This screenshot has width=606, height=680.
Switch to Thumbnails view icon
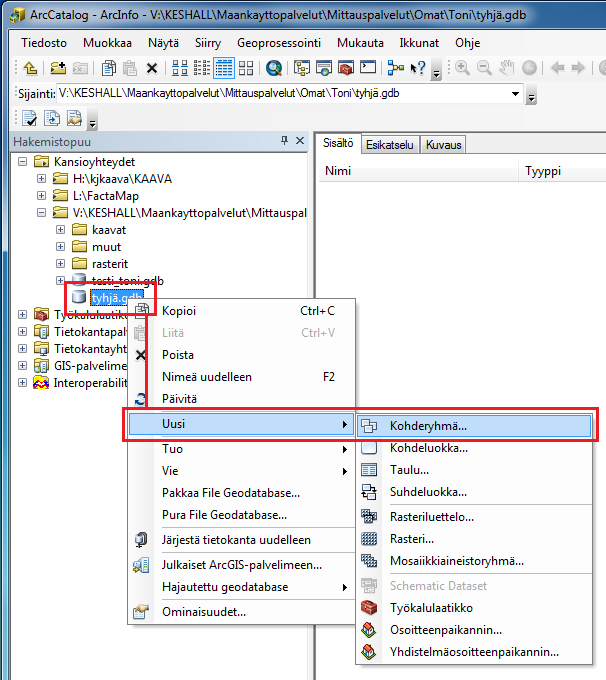pyautogui.click(x=246, y=68)
